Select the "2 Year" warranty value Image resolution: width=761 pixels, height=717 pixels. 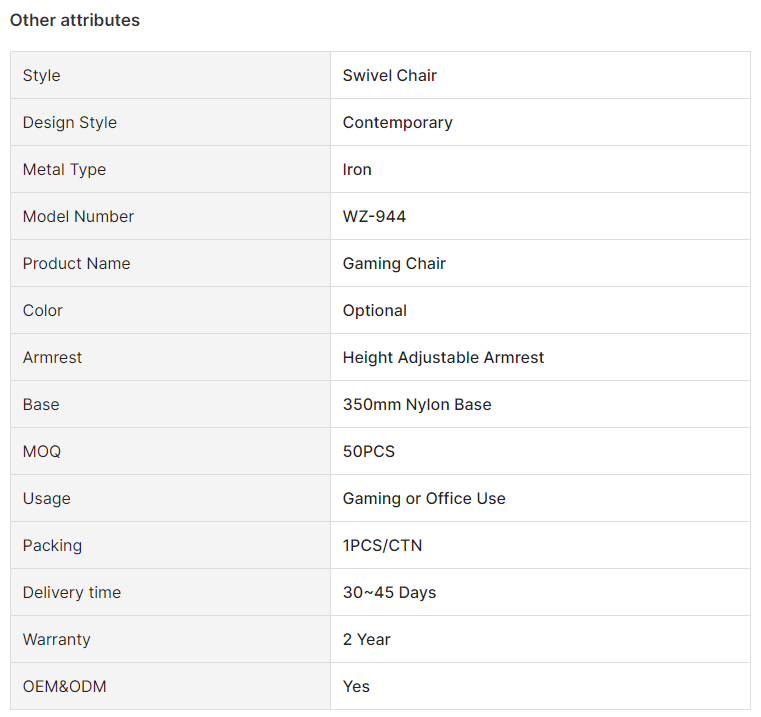tap(366, 639)
